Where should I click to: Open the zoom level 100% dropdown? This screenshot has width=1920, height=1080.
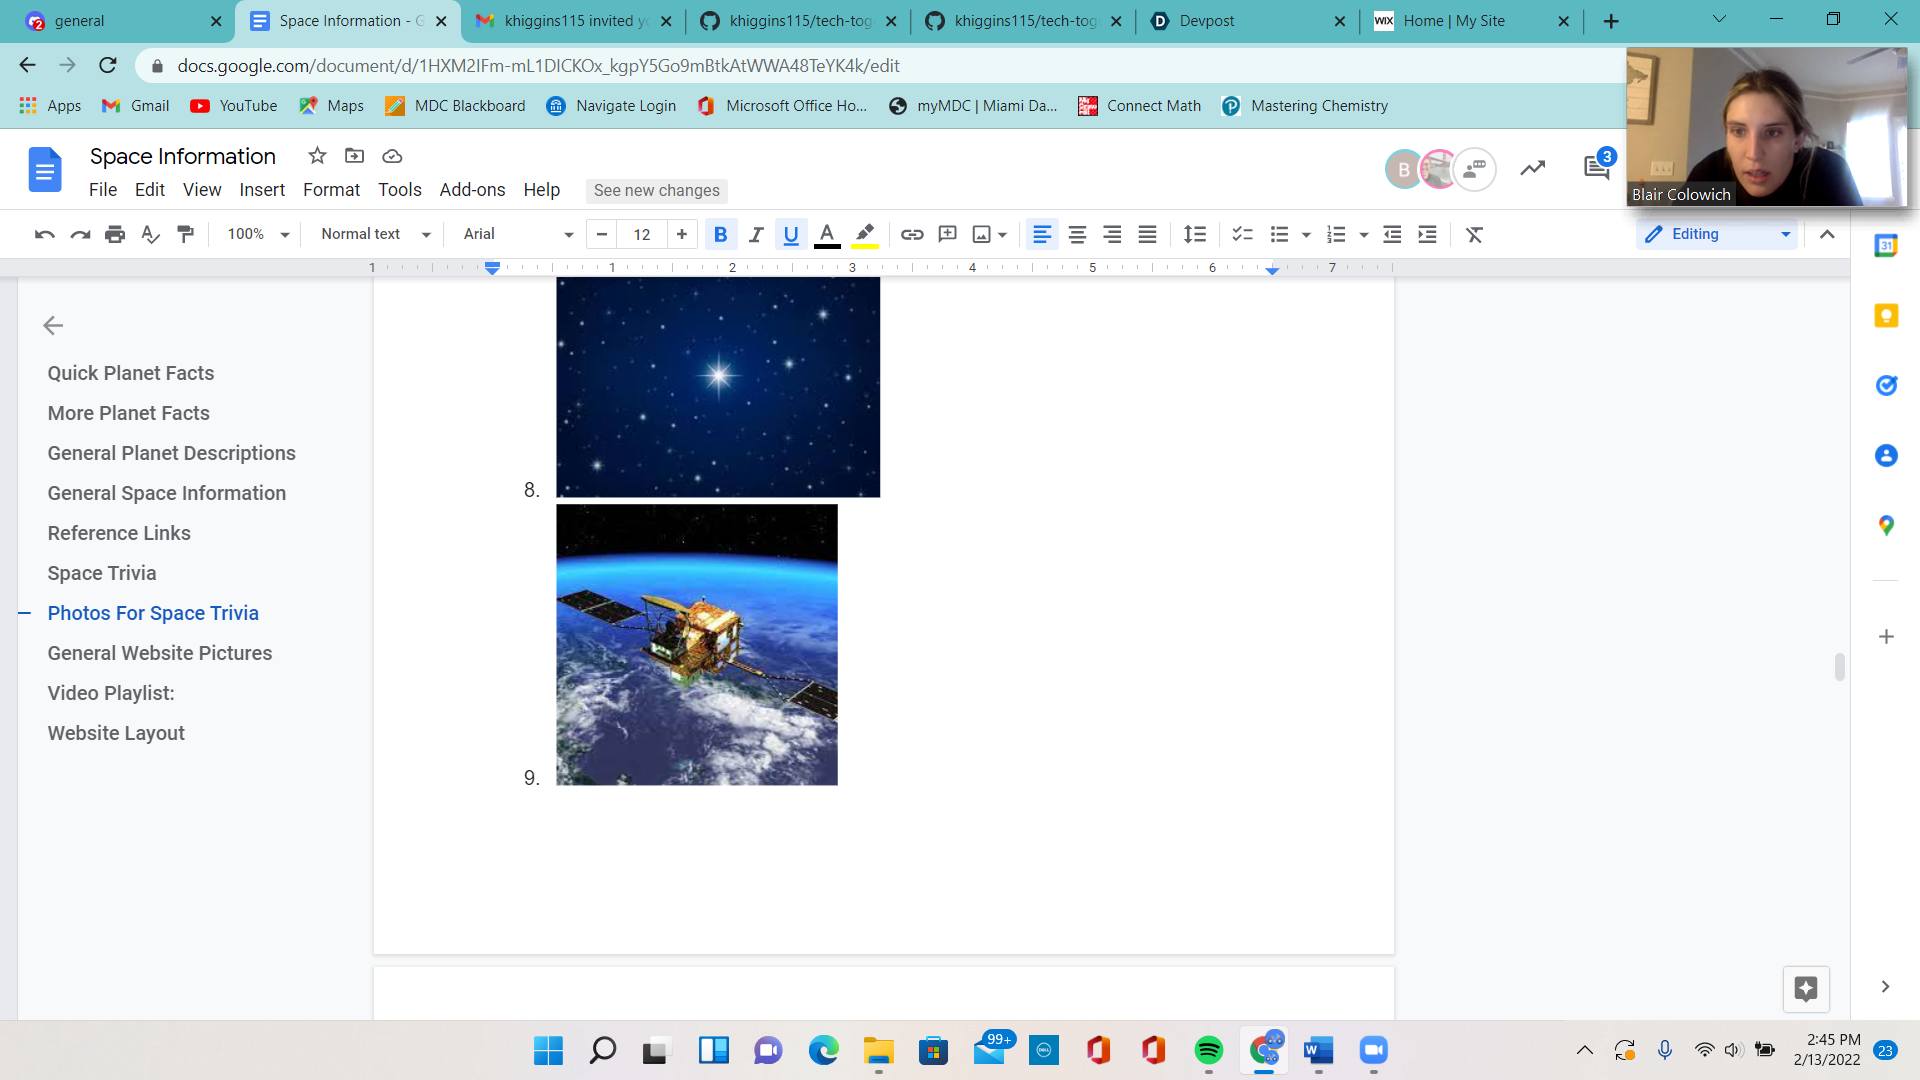(x=258, y=234)
